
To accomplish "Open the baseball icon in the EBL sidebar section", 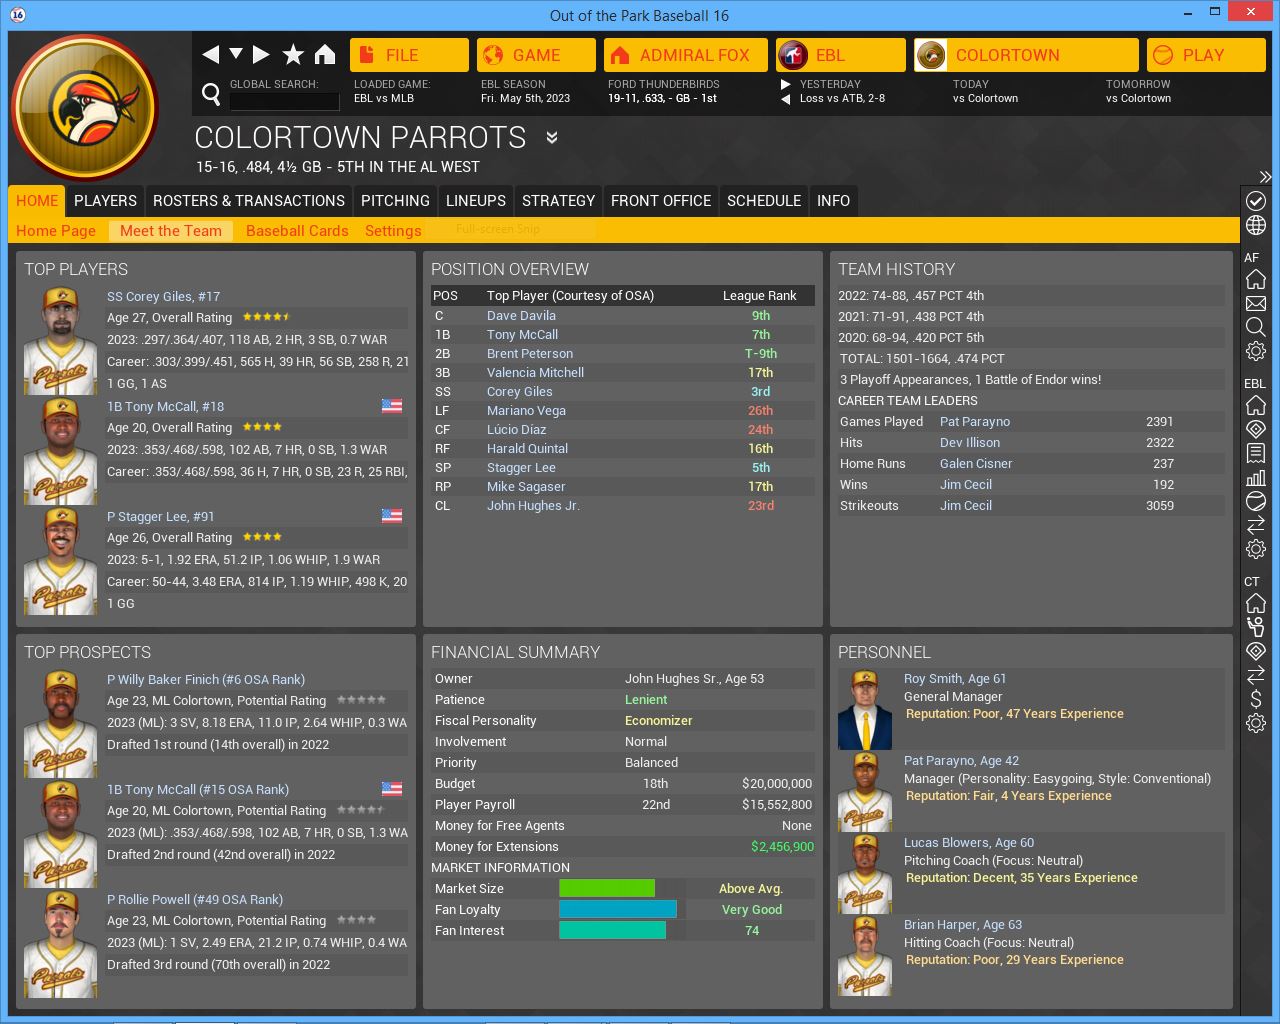I will (x=1256, y=501).
